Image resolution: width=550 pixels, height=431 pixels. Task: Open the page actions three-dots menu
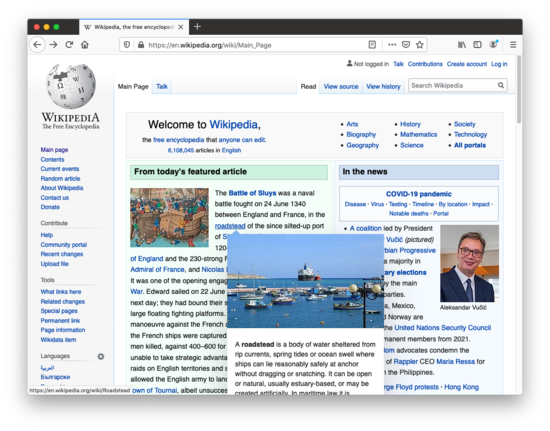click(x=392, y=45)
